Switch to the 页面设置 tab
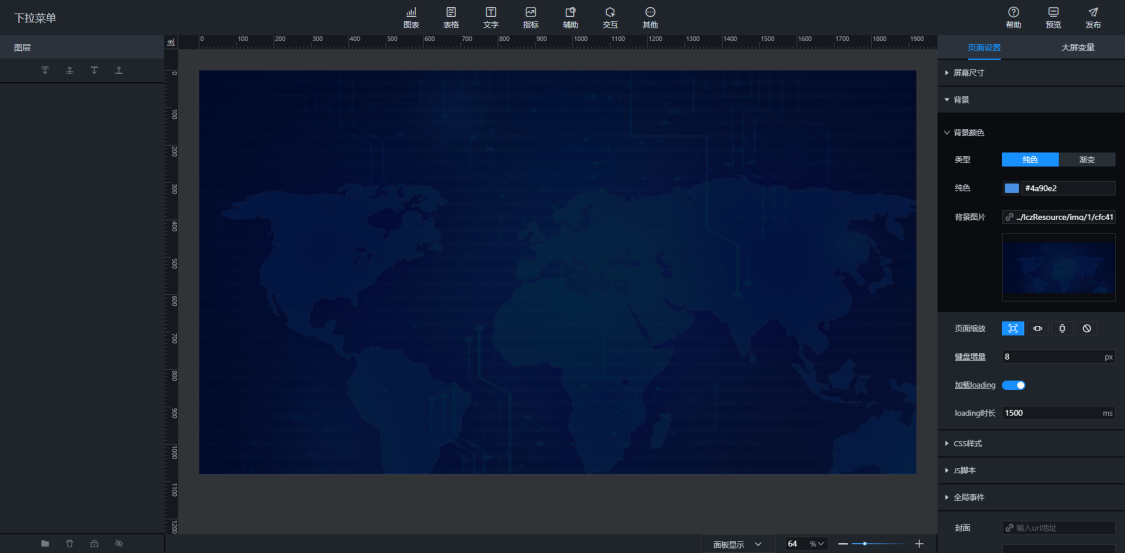Image resolution: width=1125 pixels, height=553 pixels. (x=984, y=47)
